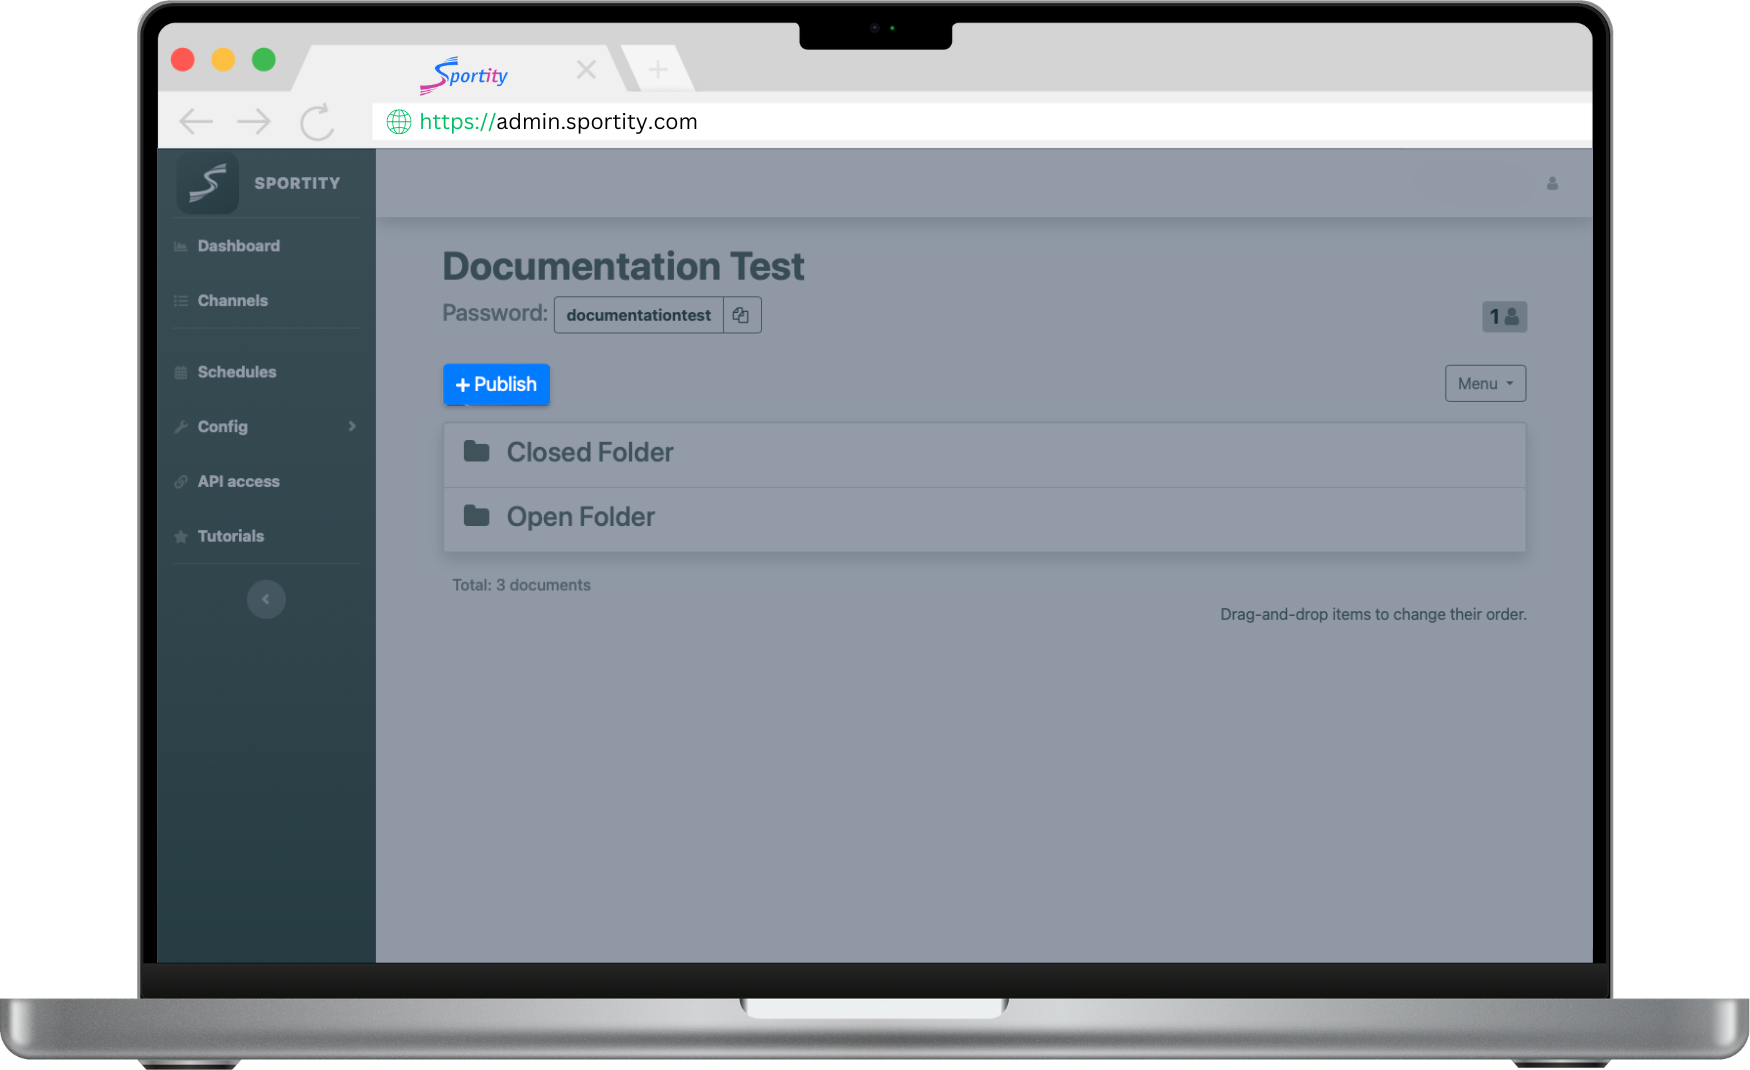Open the Schedules section
Screen dimensions: 1750x1070
pos(236,371)
